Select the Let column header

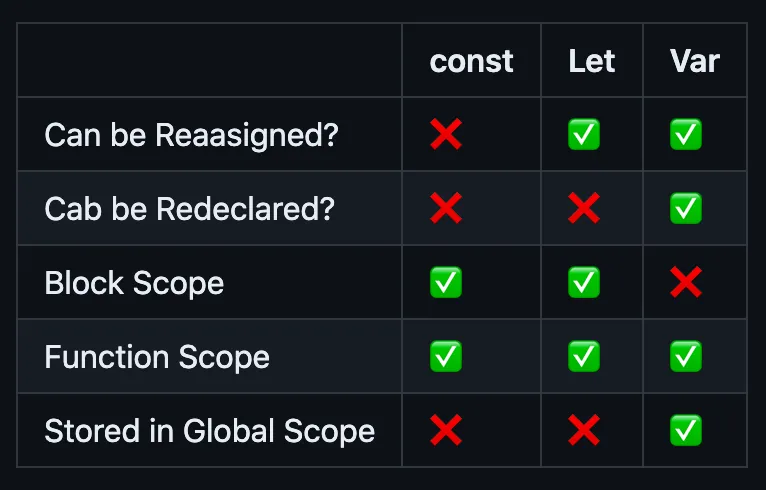[x=592, y=61]
